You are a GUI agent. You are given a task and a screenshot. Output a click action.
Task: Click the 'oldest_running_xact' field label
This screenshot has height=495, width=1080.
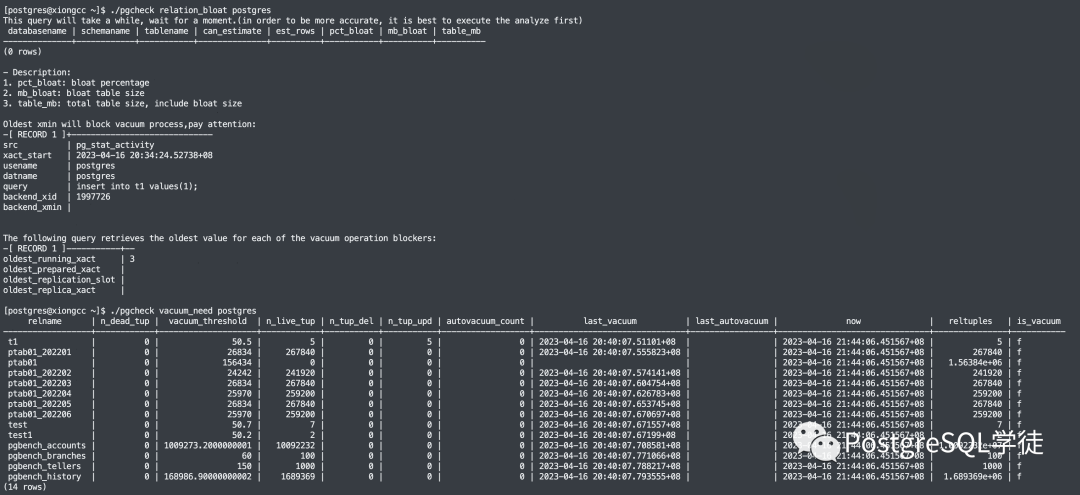(x=49, y=259)
